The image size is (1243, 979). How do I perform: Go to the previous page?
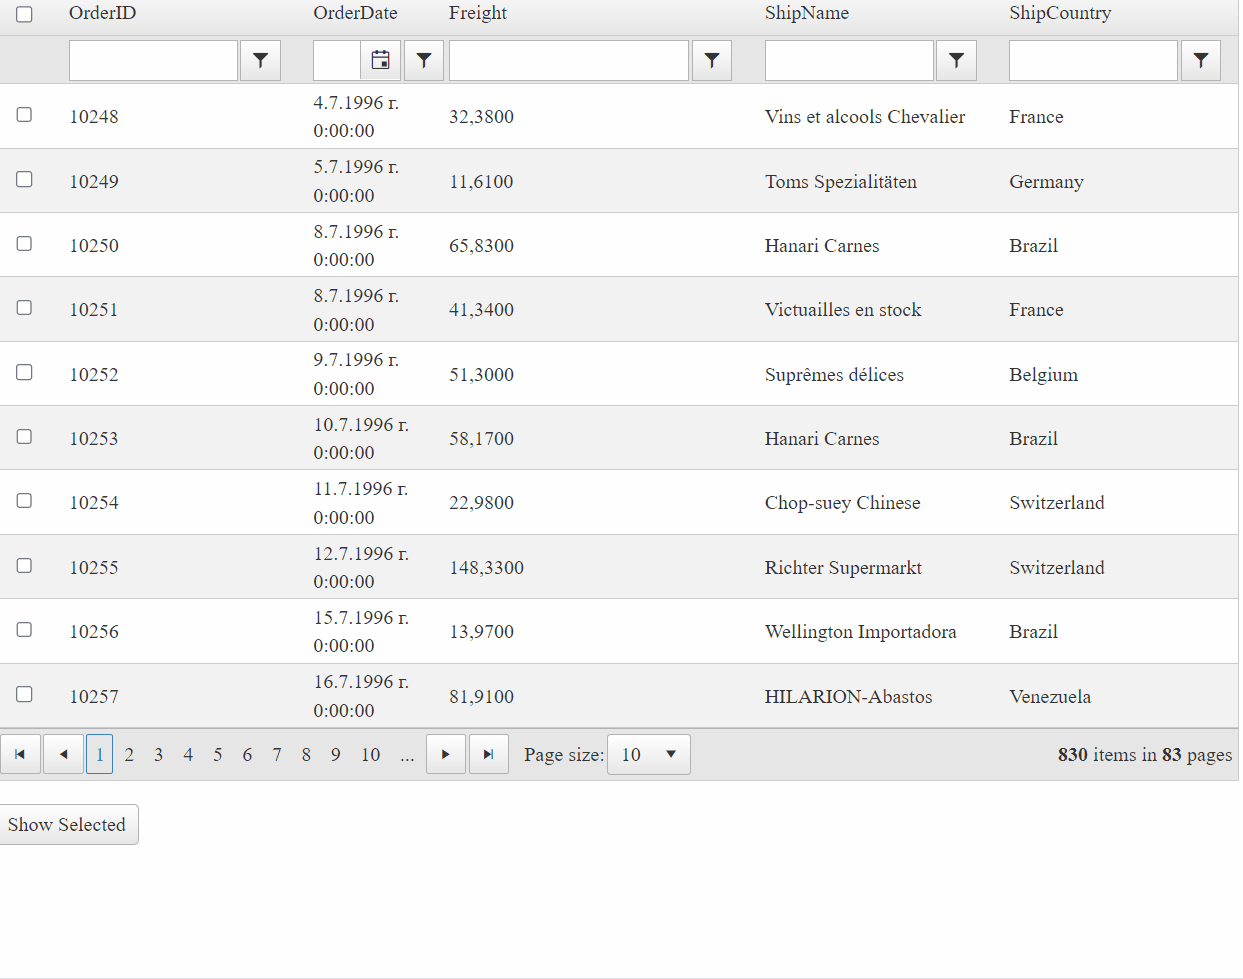tap(63, 754)
